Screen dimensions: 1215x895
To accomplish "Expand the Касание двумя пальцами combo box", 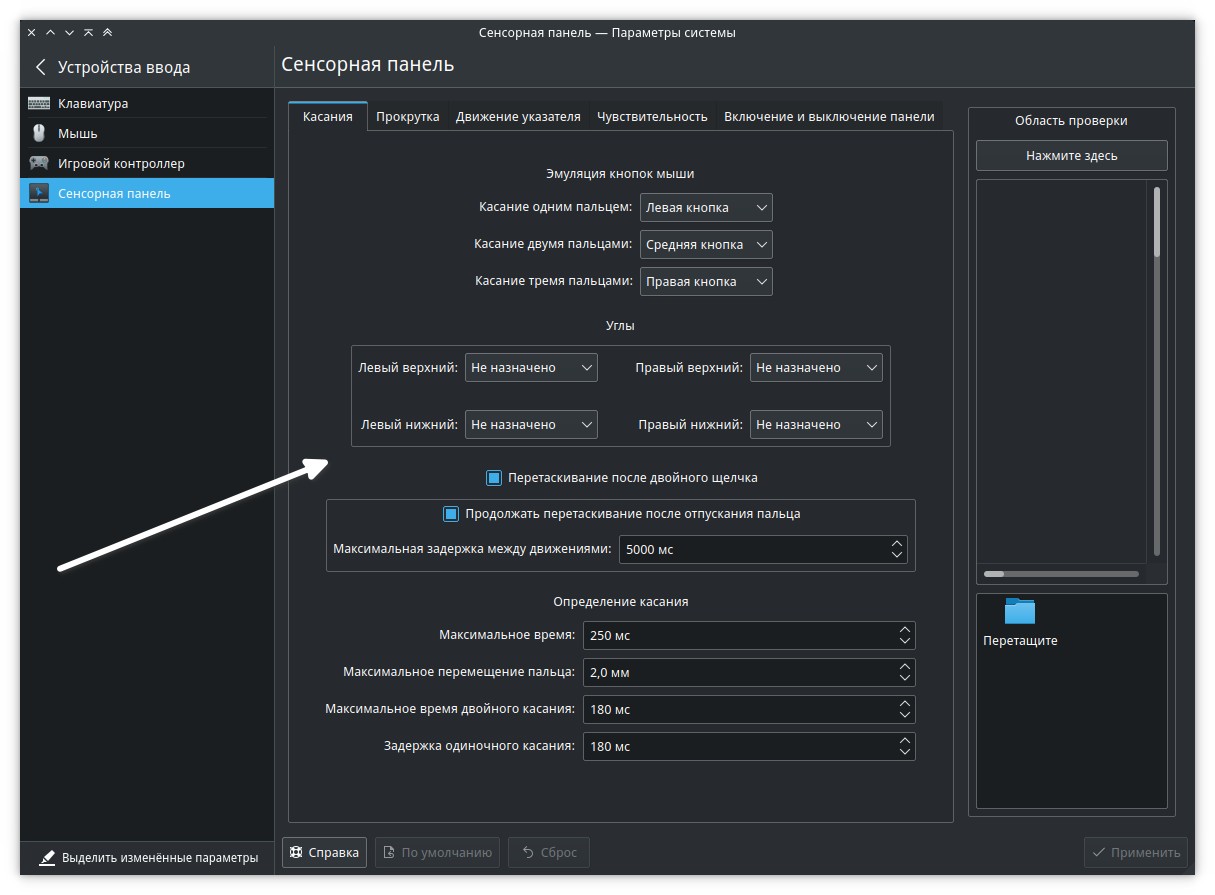I will tap(706, 245).
